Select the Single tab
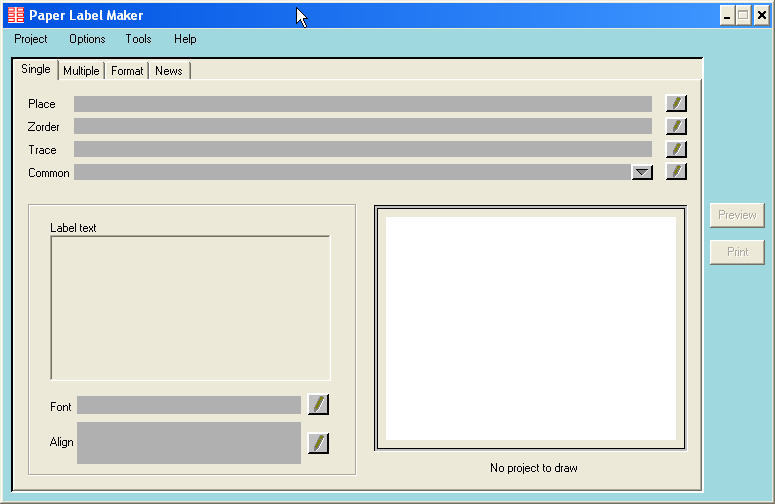Viewport: 775px width, 504px height. [x=36, y=70]
